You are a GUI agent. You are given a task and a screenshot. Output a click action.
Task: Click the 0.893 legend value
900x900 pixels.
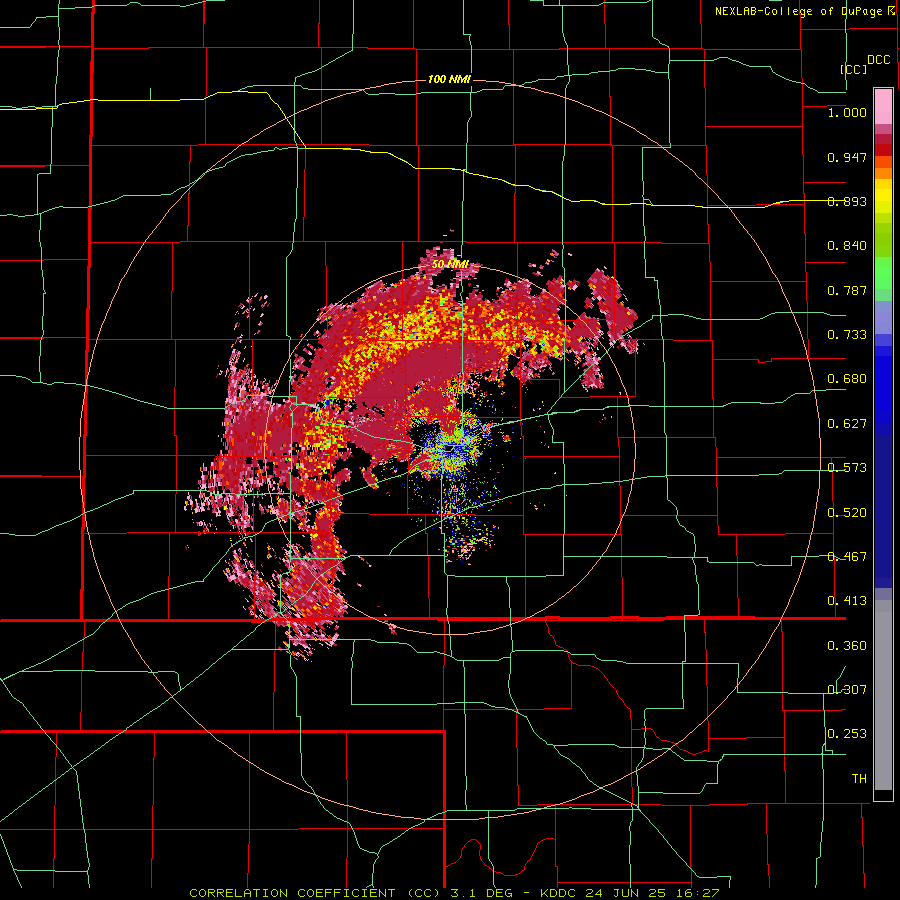click(x=847, y=201)
